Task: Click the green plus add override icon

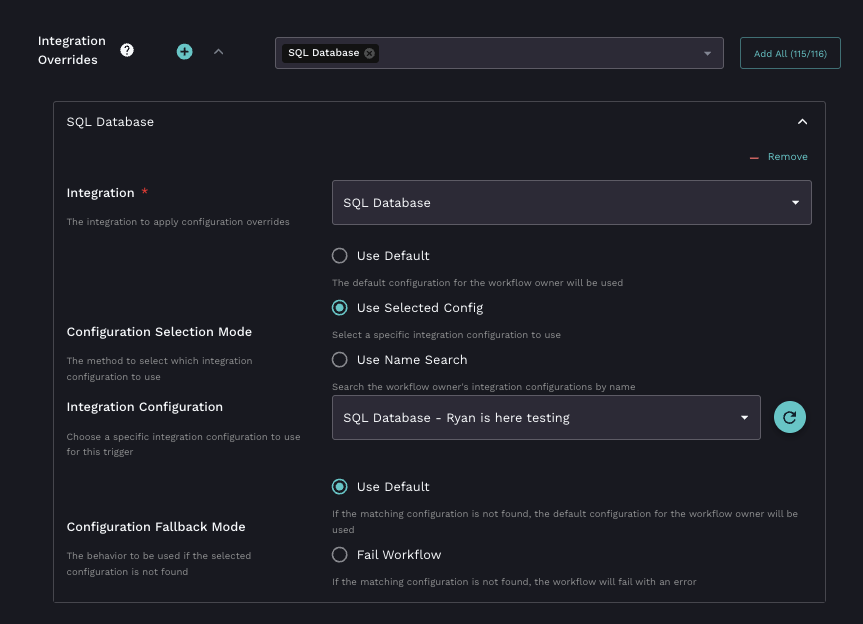Action: point(184,51)
